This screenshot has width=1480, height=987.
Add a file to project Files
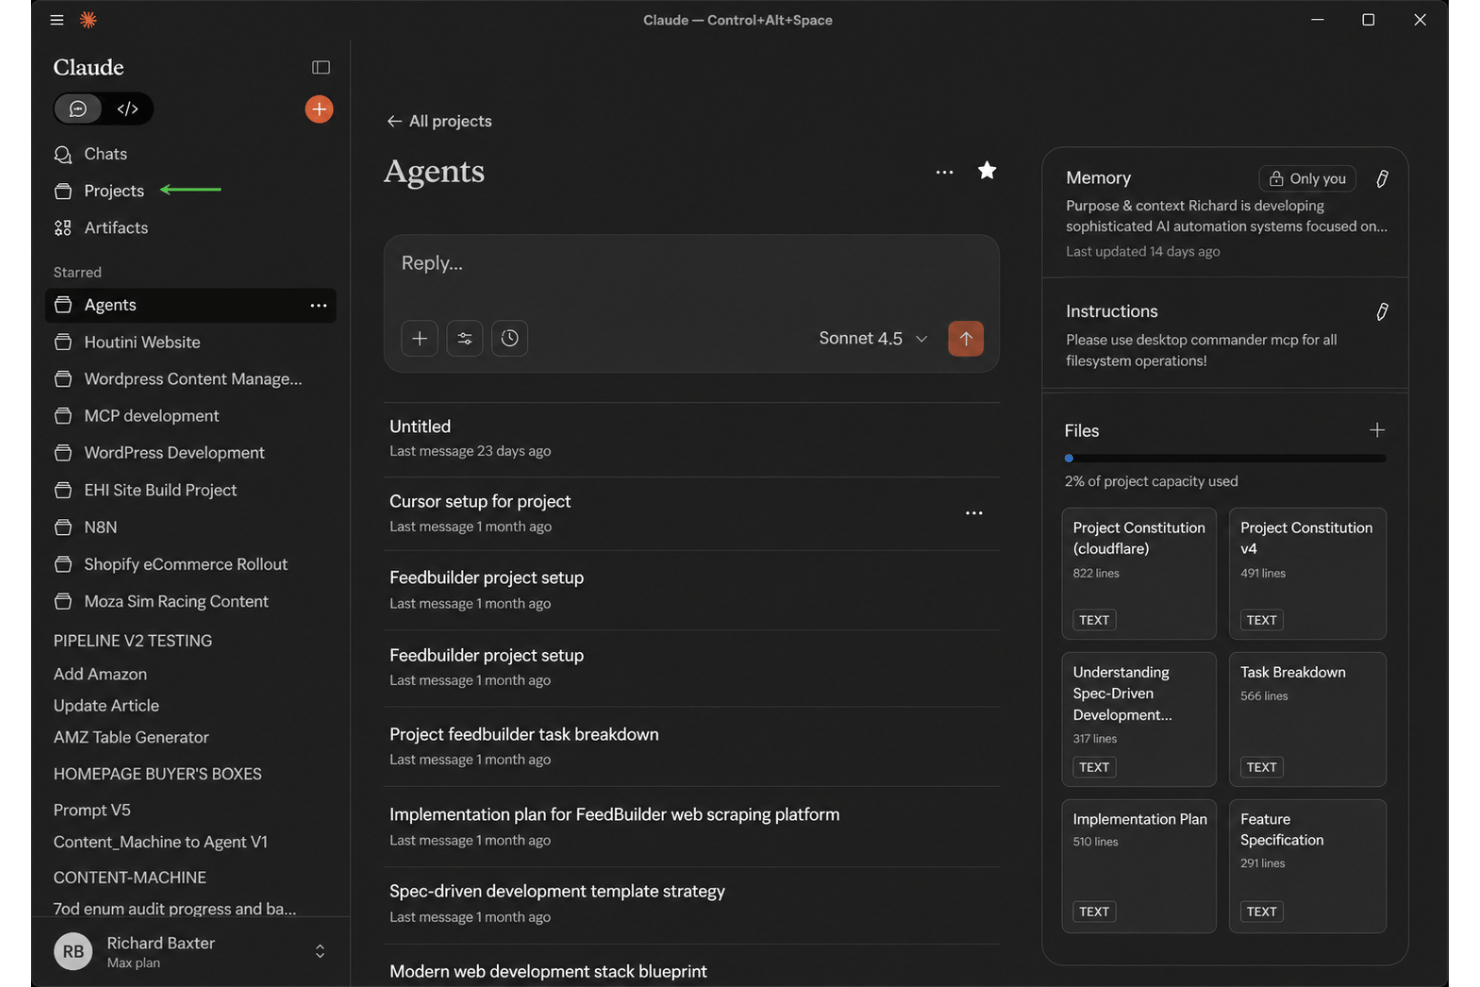pos(1377,430)
